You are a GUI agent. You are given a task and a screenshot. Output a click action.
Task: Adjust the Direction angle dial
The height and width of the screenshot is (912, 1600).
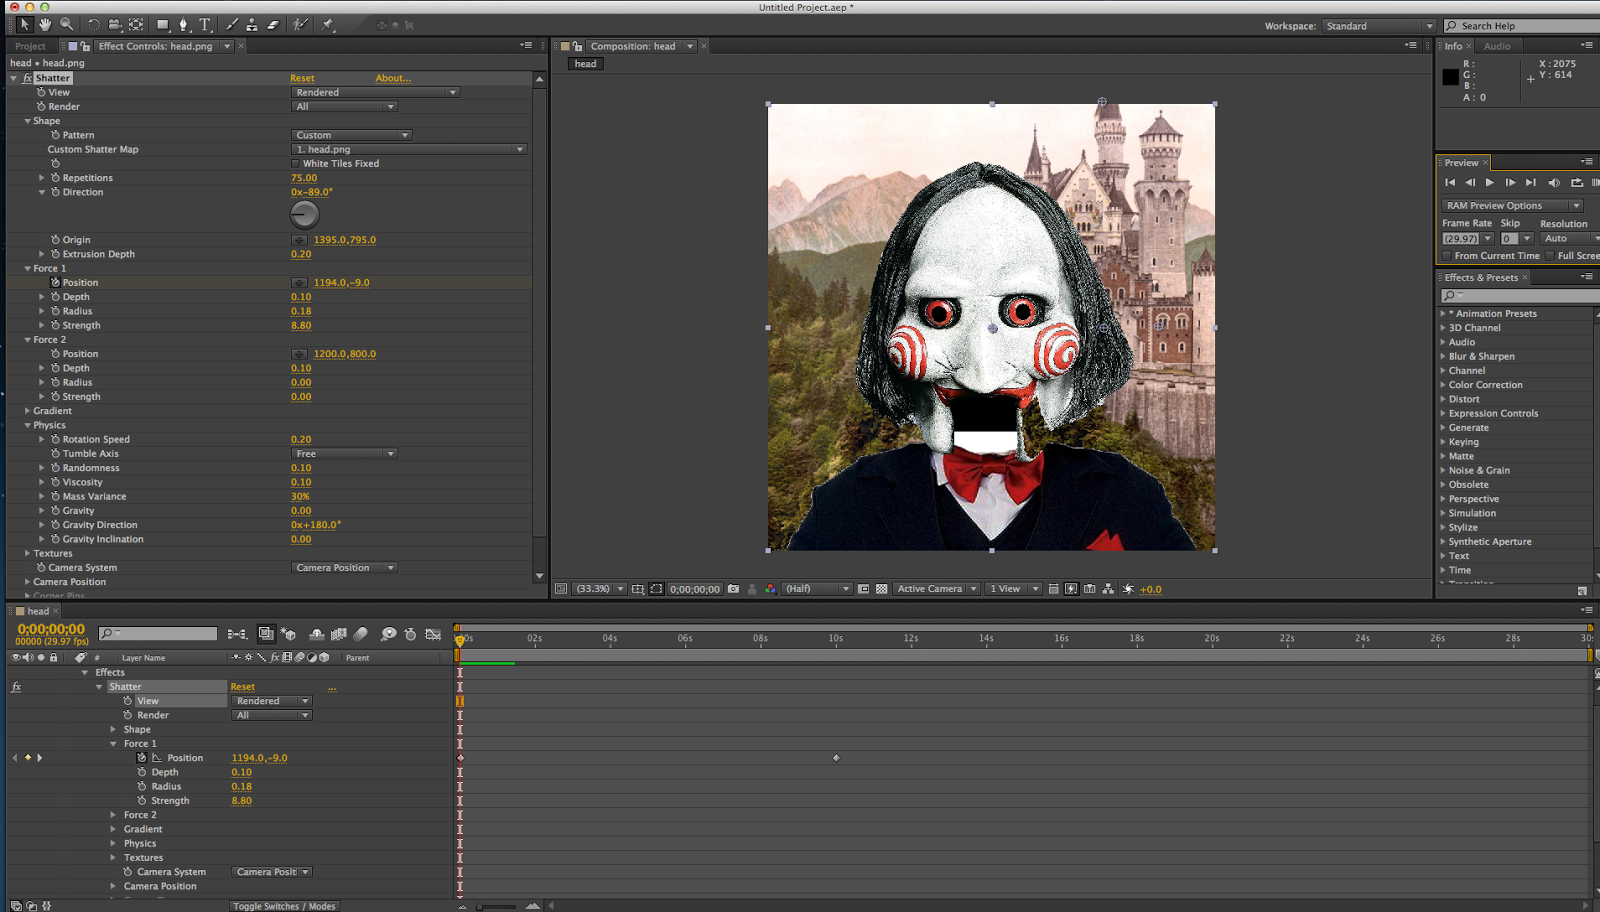[x=305, y=214]
